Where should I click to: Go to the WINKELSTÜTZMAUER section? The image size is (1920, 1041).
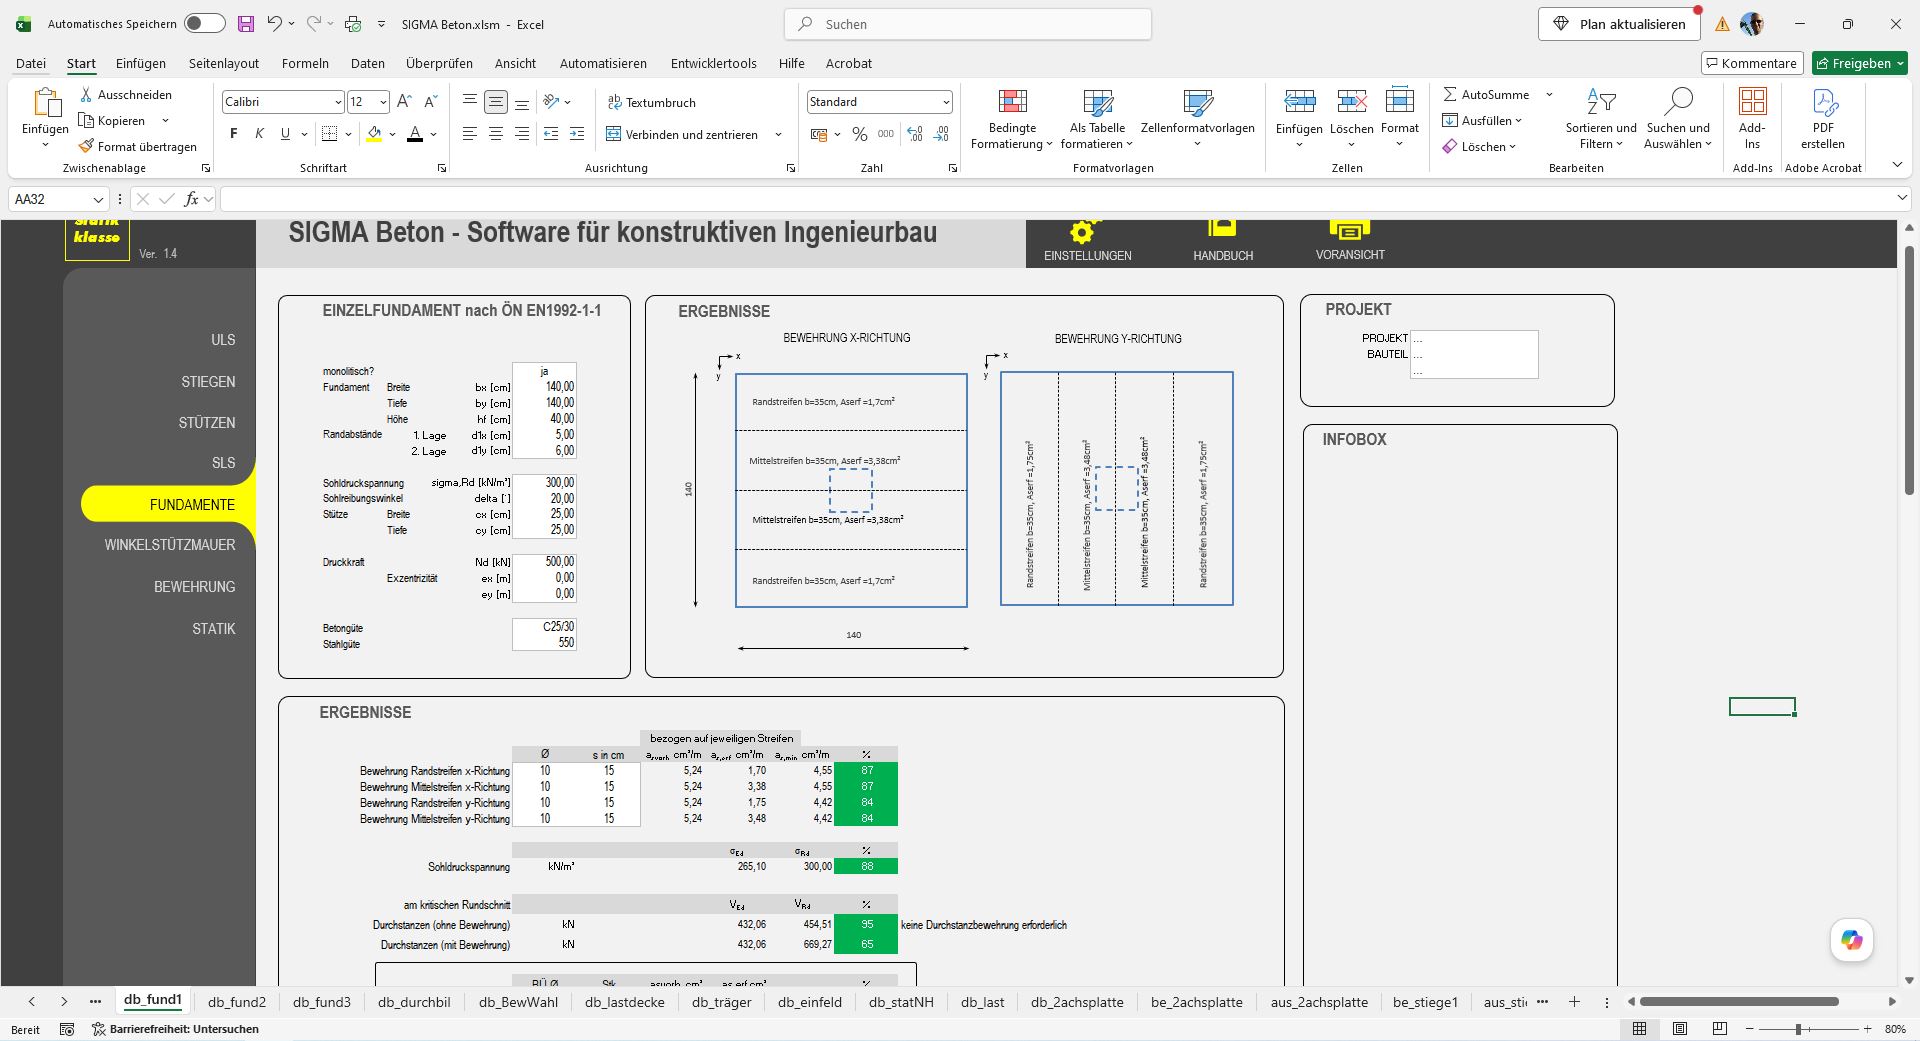[x=170, y=545]
